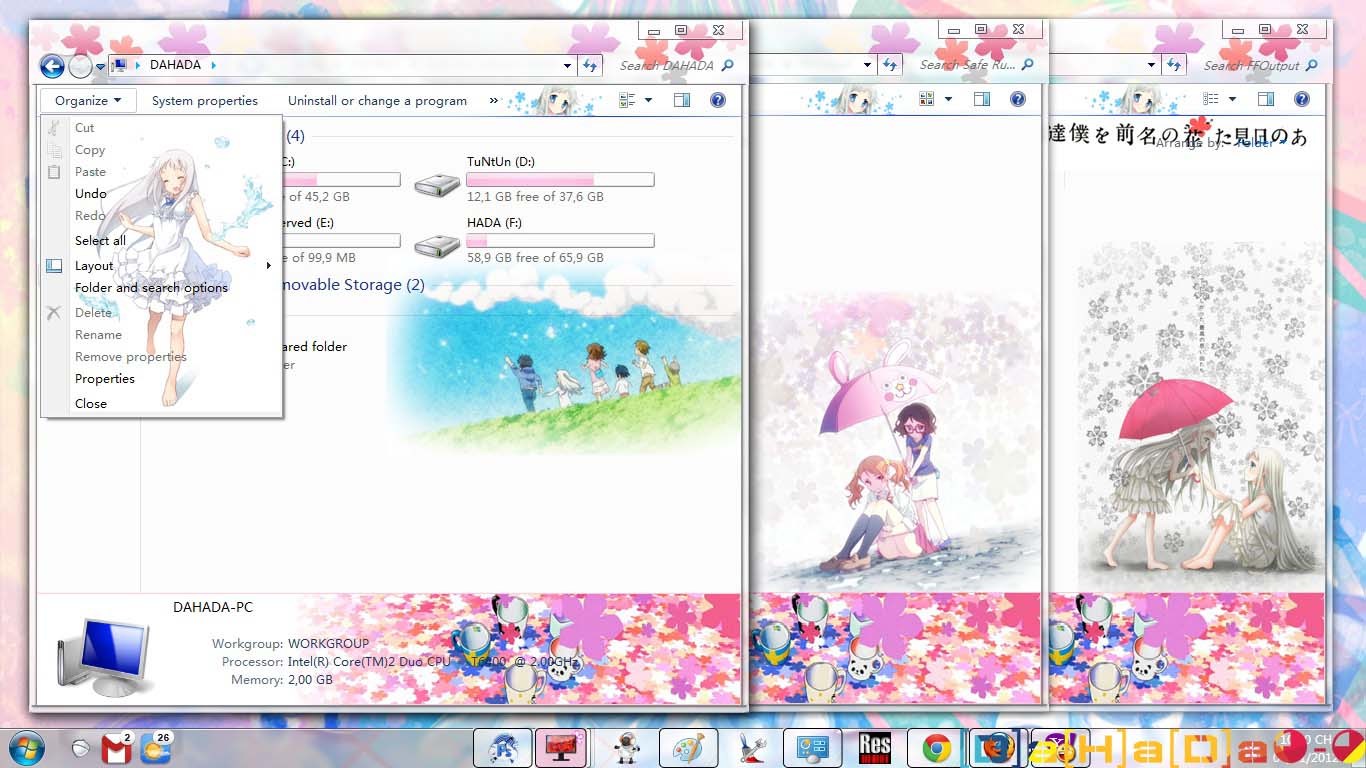
Task: Open the Windows Start menu orb
Action: (27, 748)
